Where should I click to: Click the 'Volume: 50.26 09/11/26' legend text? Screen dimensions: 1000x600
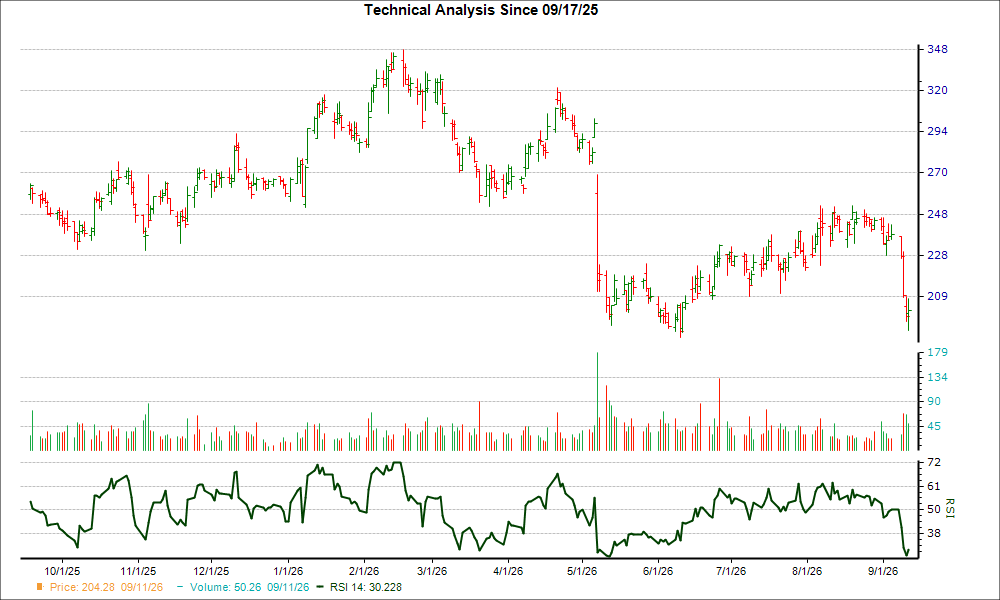[249, 587]
